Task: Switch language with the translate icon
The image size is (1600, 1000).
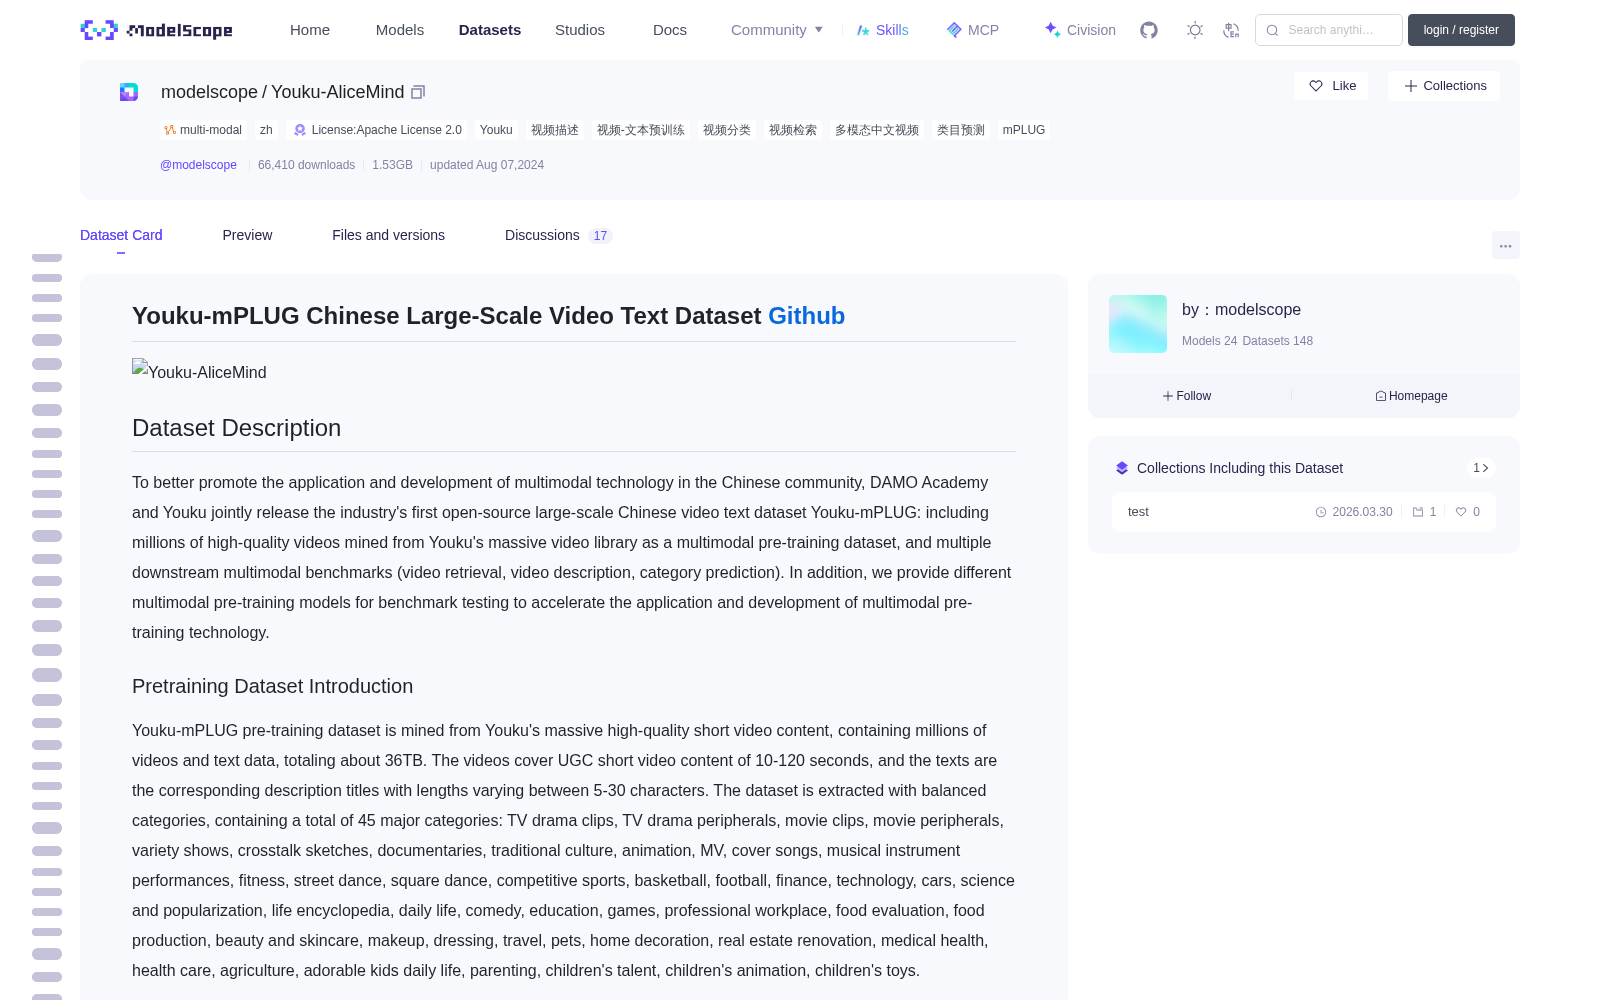Action: coord(1231,30)
